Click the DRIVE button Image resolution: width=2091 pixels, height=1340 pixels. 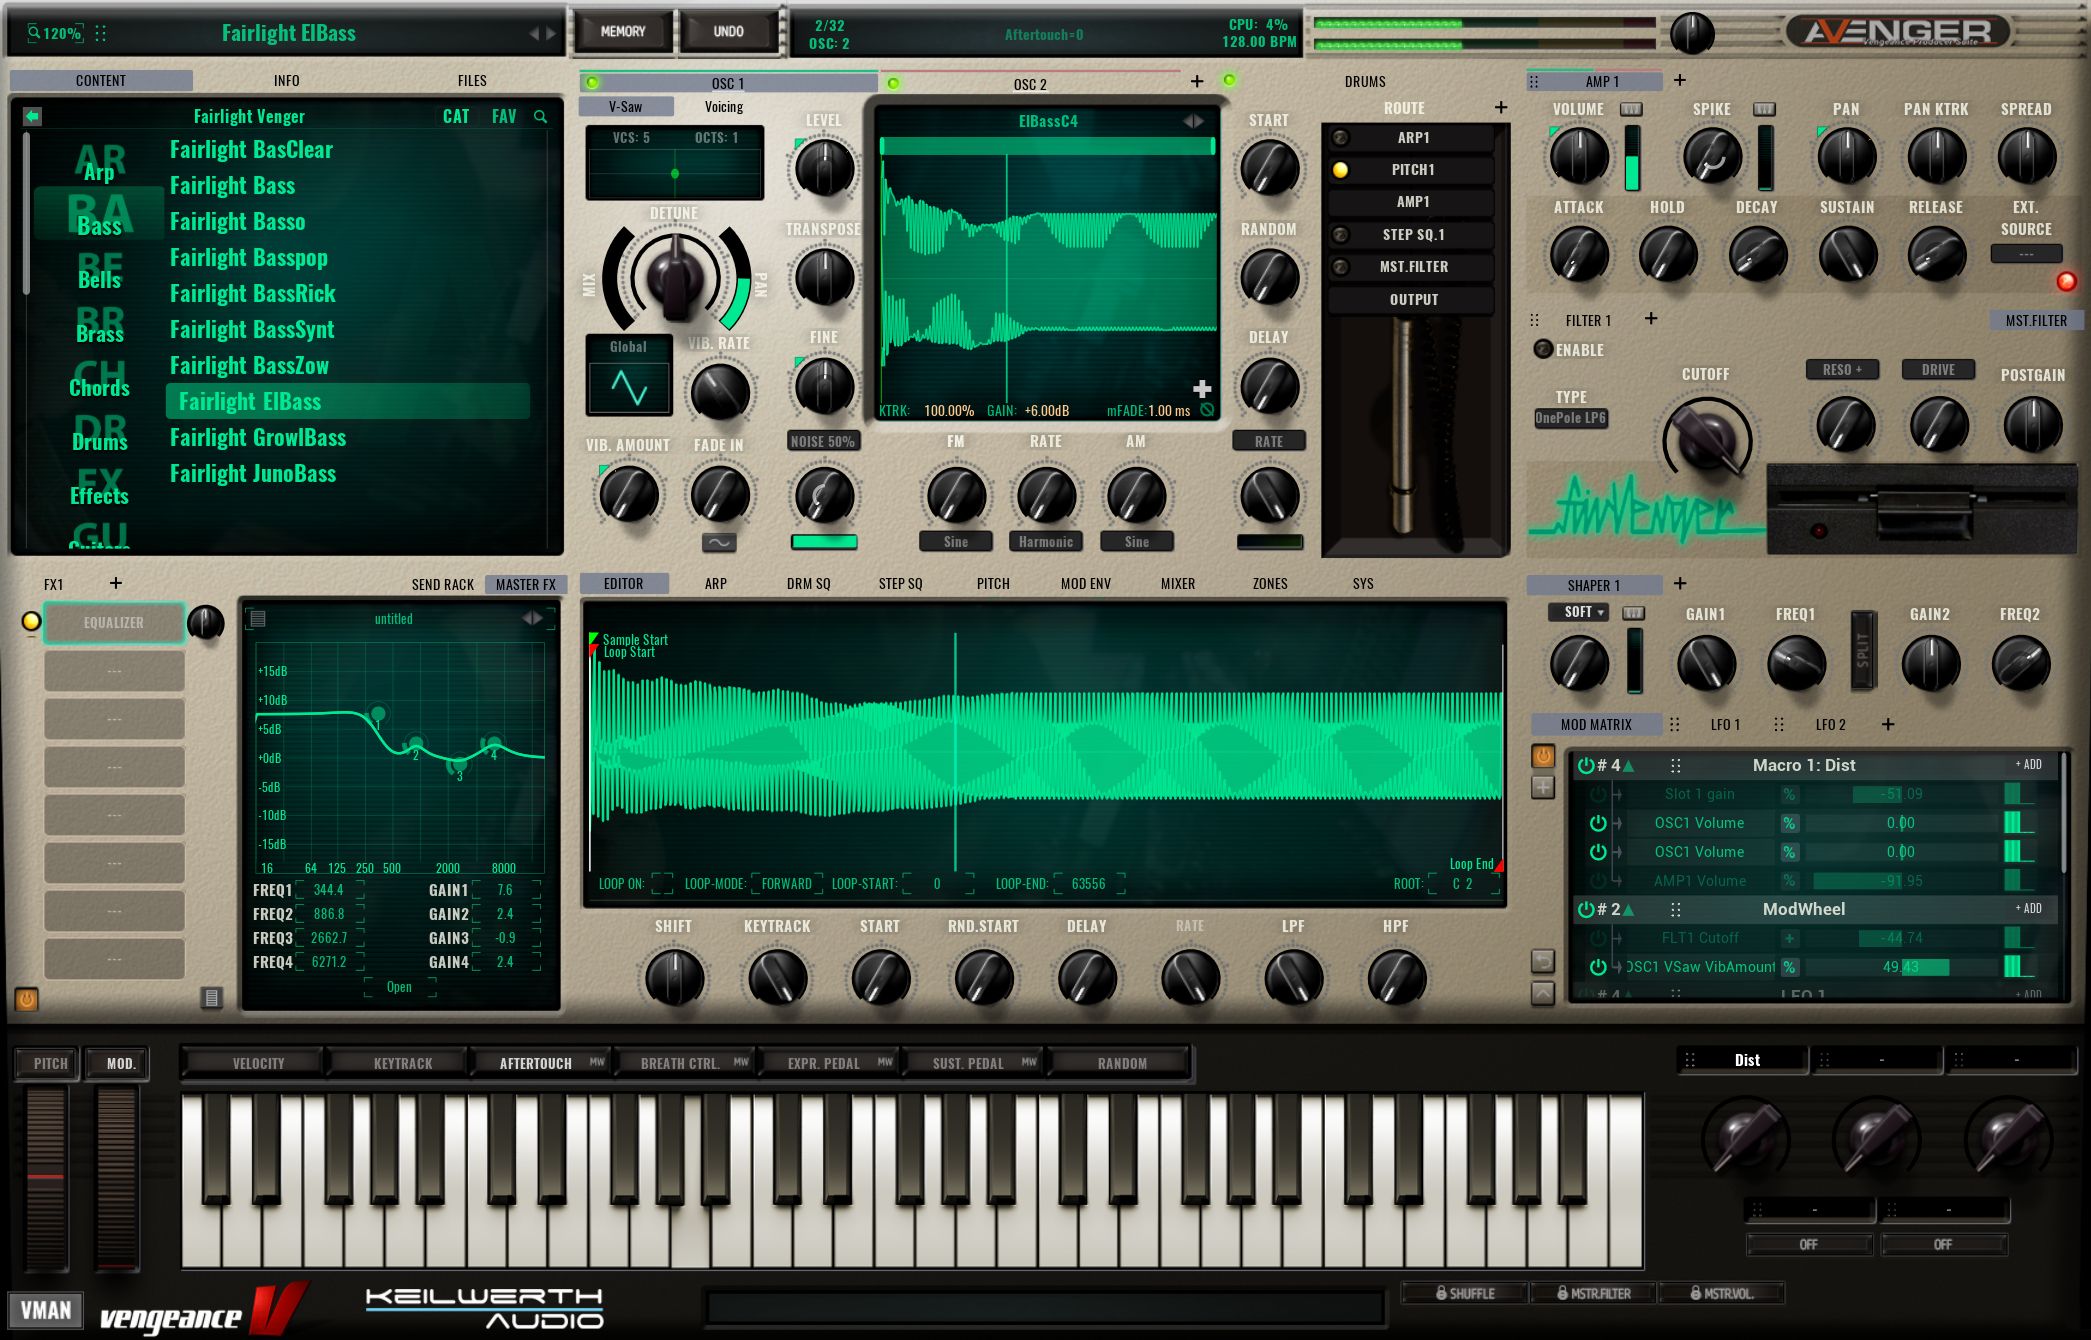click(x=1938, y=370)
